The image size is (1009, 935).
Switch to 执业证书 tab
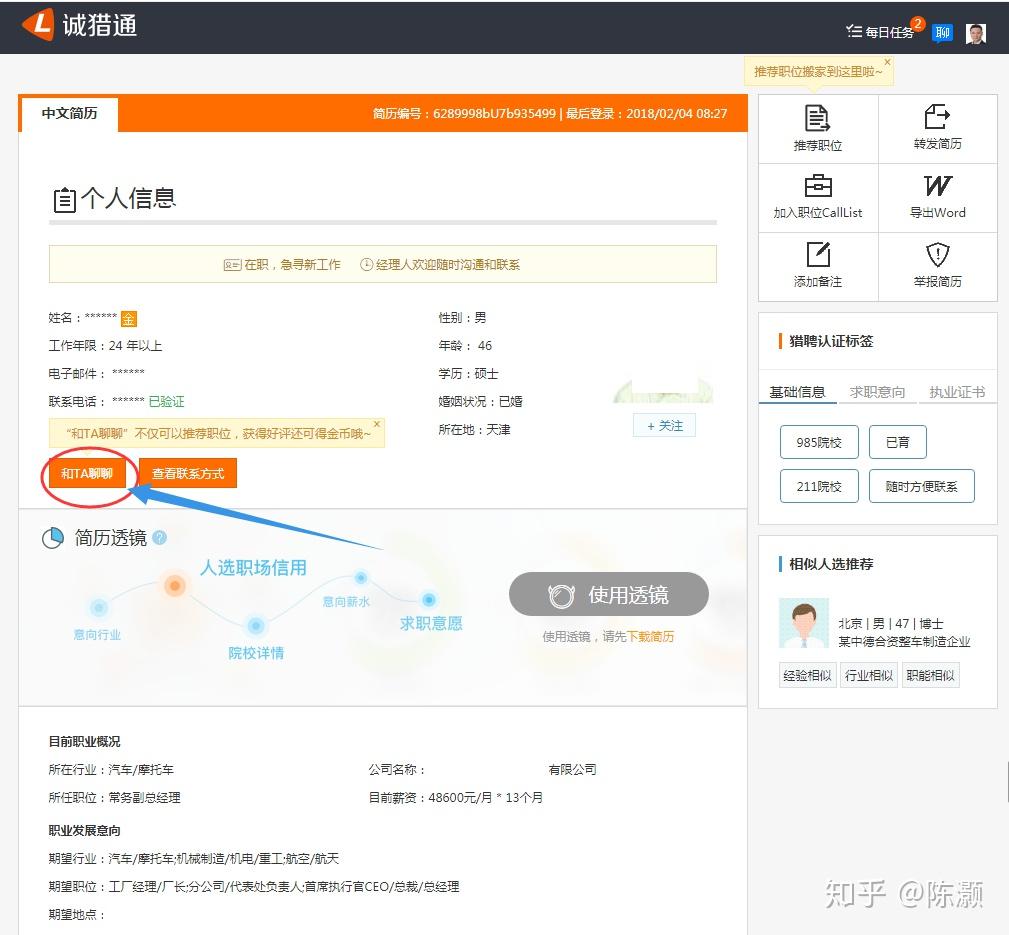click(957, 392)
